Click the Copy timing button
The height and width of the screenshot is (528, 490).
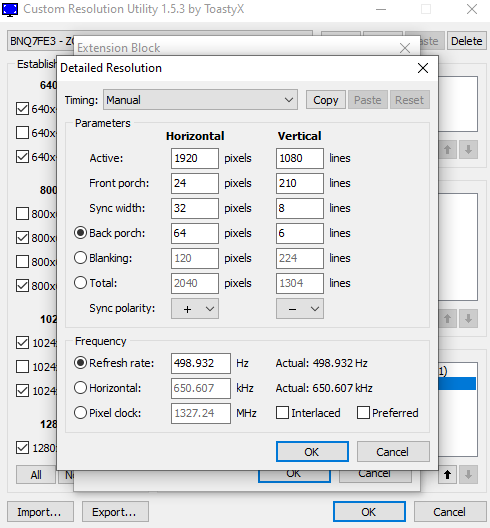click(x=326, y=100)
